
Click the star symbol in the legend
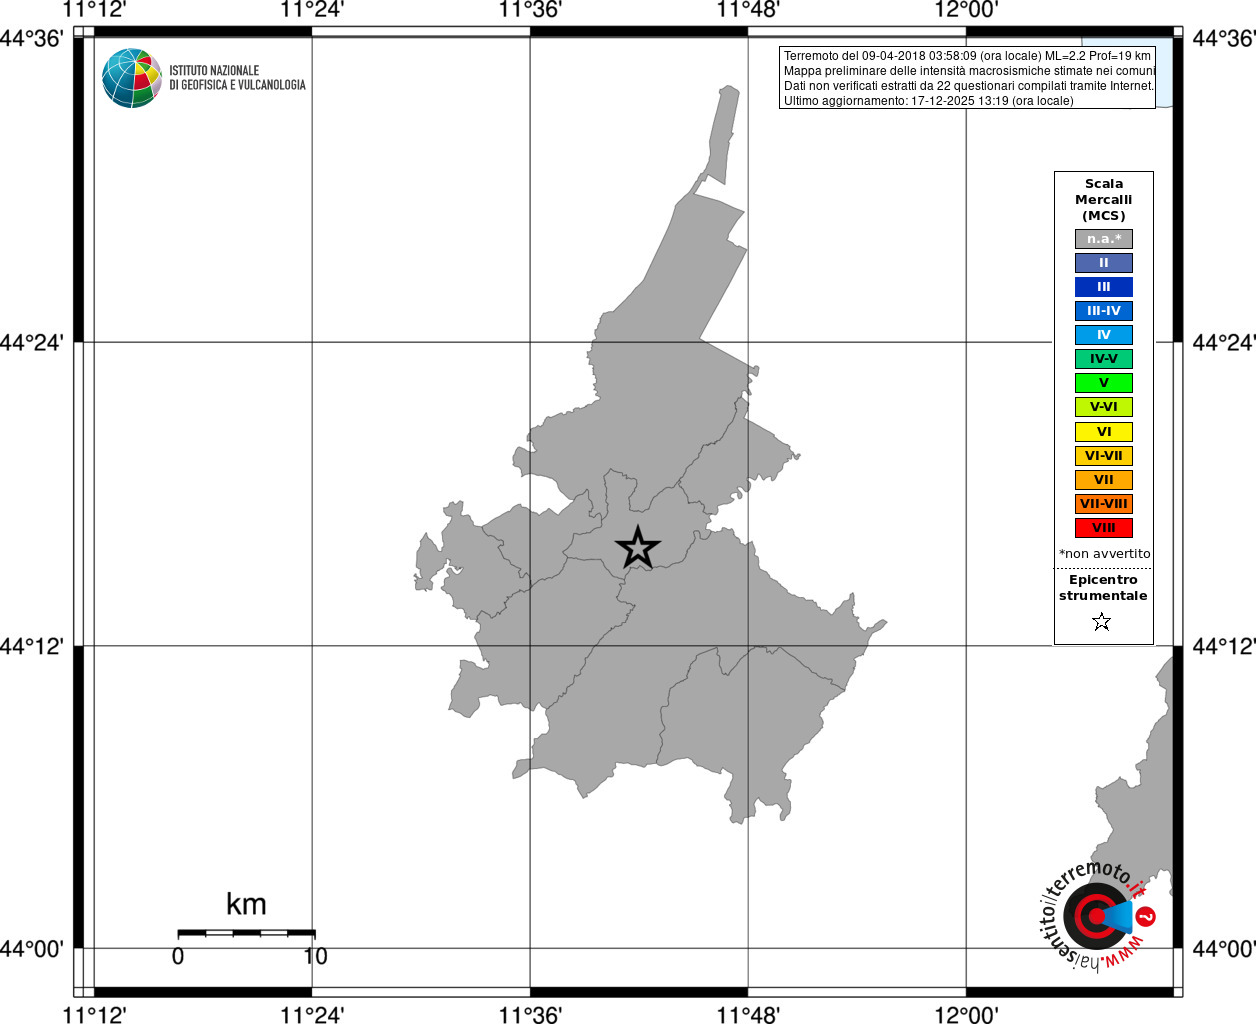pos(1102,622)
